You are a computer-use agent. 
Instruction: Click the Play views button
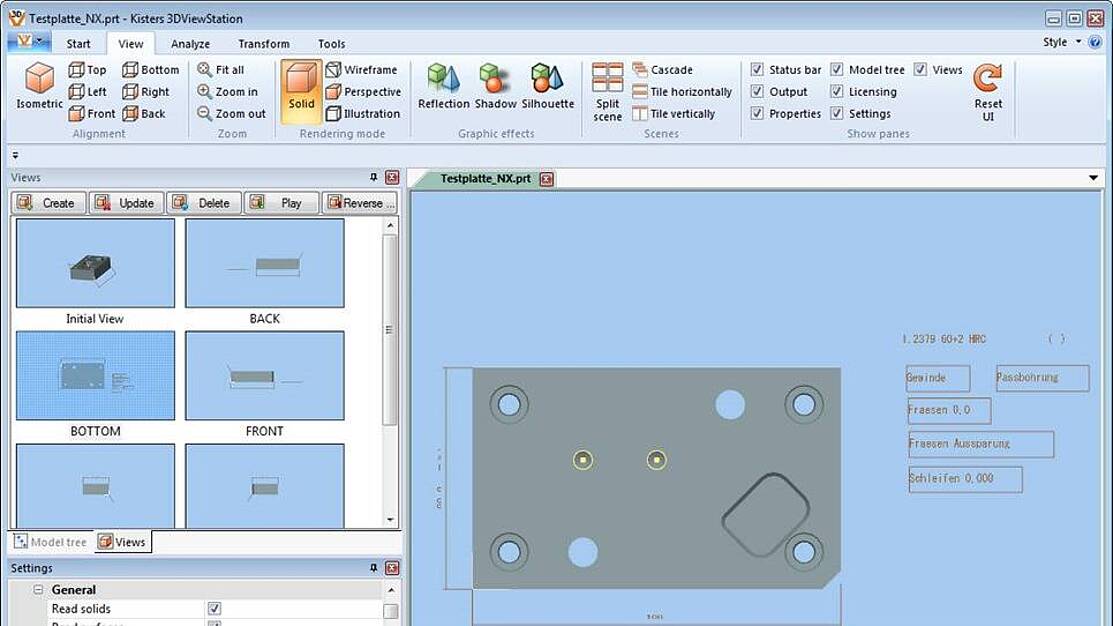(282, 203)
